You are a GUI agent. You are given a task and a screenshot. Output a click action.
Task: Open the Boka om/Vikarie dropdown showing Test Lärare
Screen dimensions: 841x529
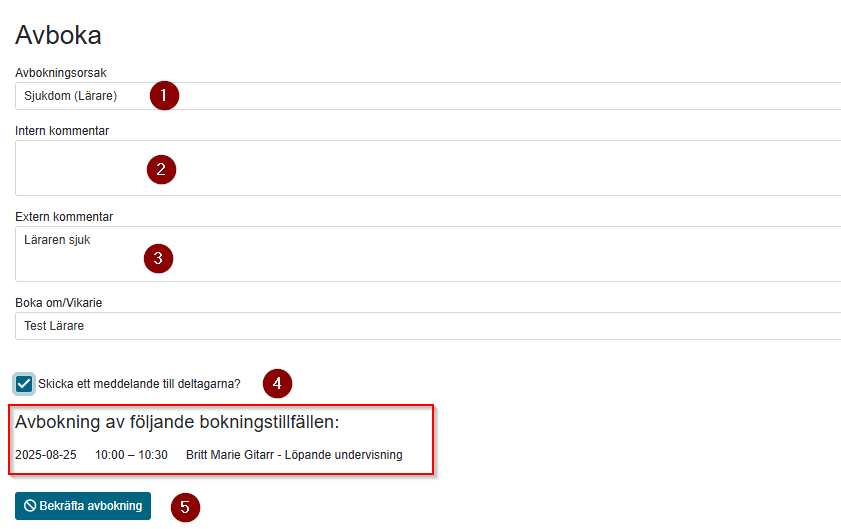click(428, 326)
